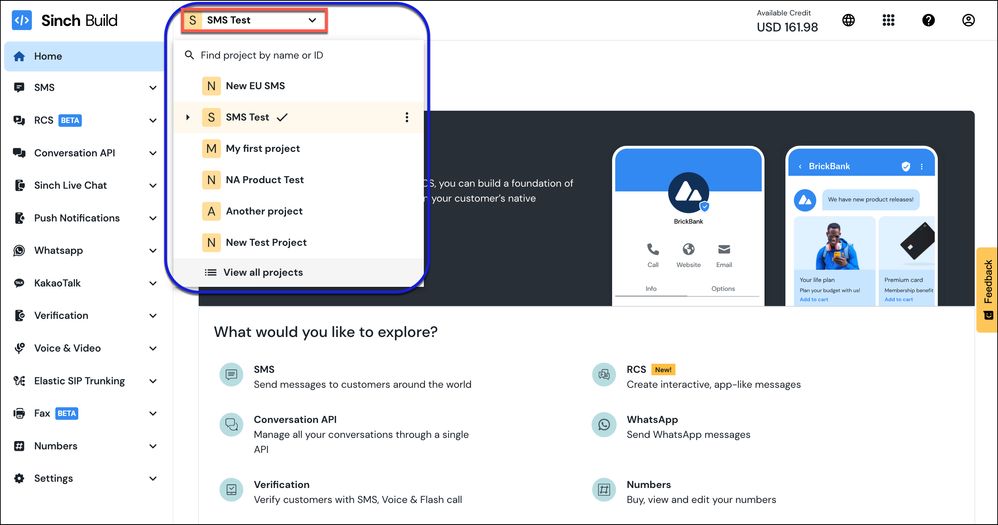Expand the RCS sidebar section chevron

click(153, 120)
